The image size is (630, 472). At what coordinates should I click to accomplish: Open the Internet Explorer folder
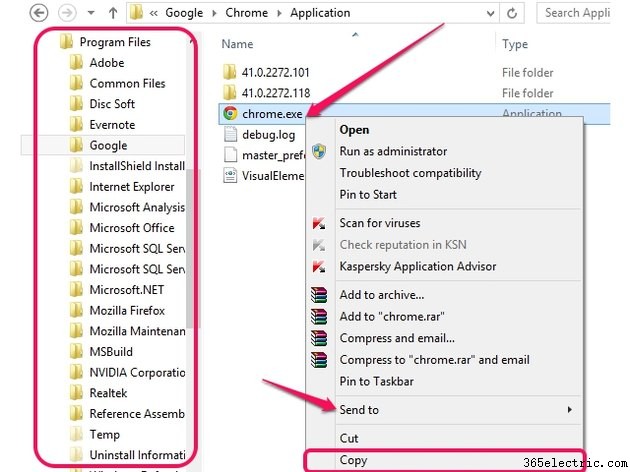(132, 187)
